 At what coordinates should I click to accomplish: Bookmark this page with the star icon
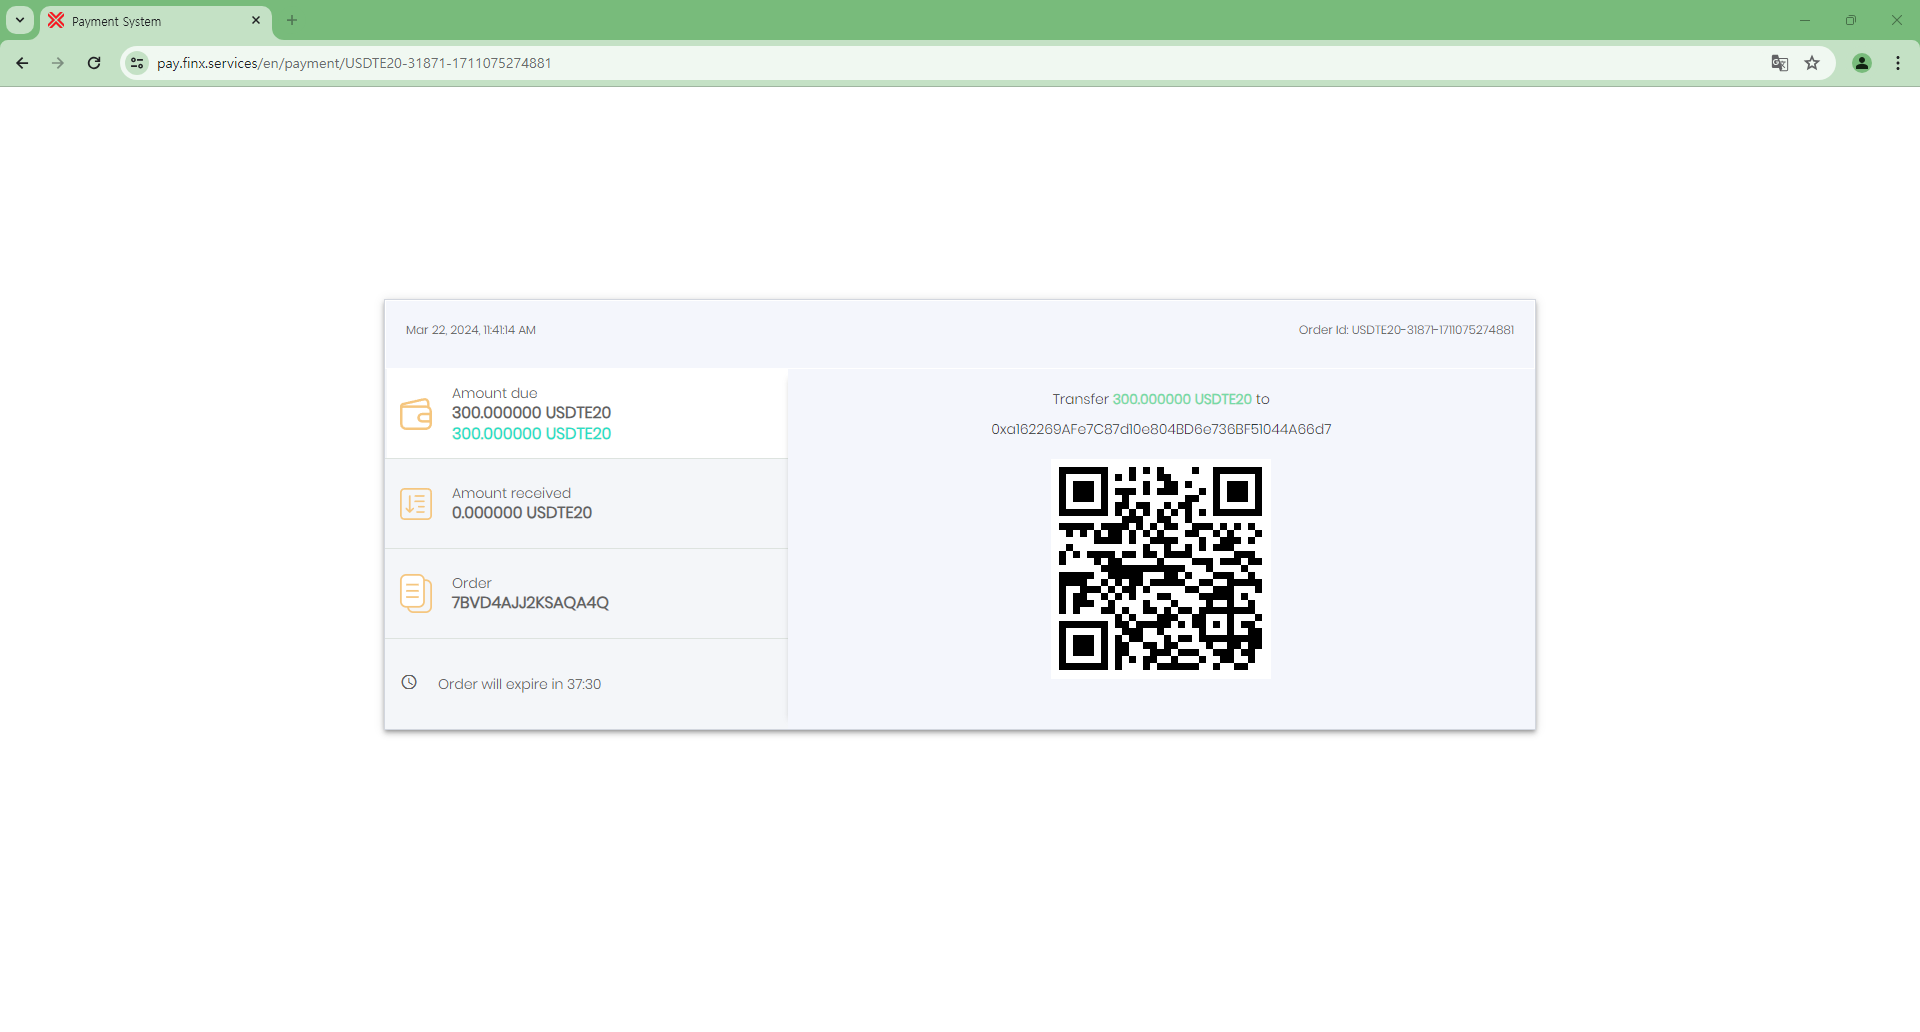click(x=1812, y=63)
